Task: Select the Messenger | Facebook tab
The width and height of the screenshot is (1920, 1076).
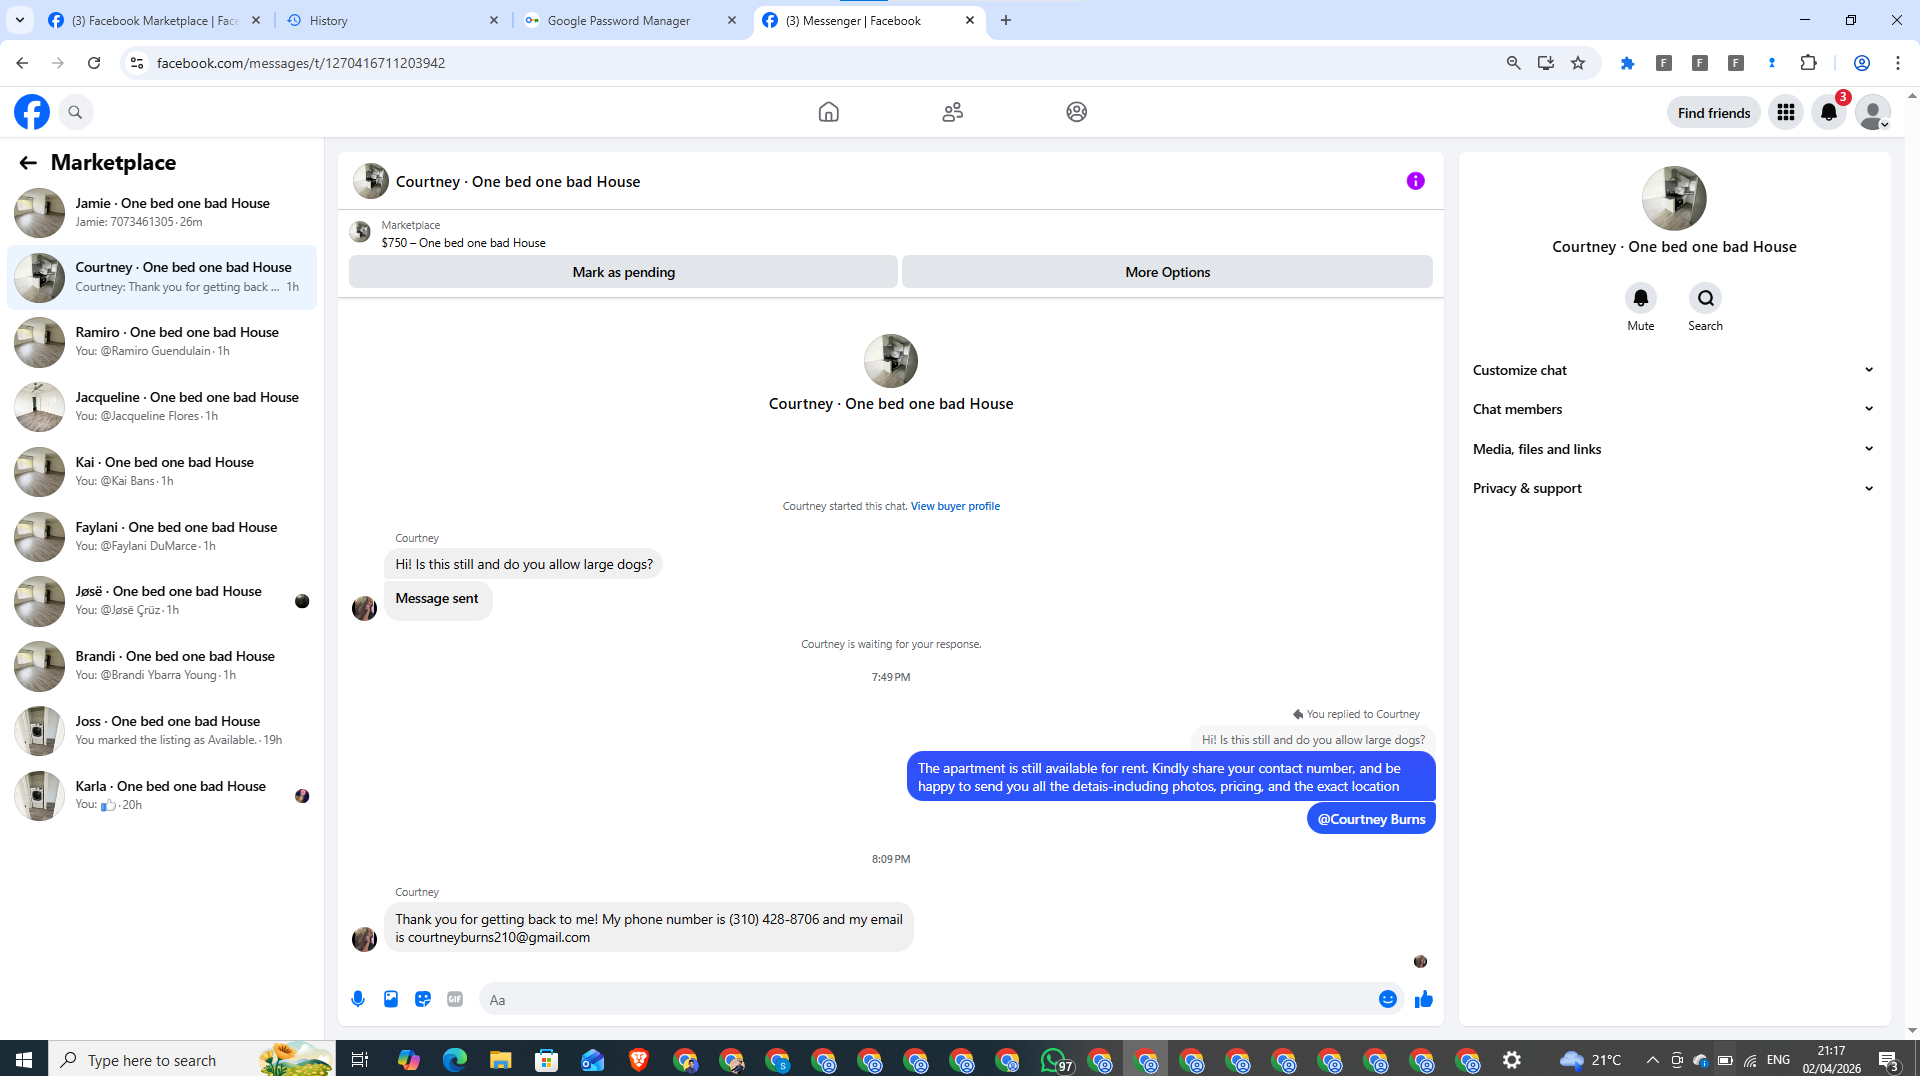Action: pyautogui.click(x=868, y=20)
